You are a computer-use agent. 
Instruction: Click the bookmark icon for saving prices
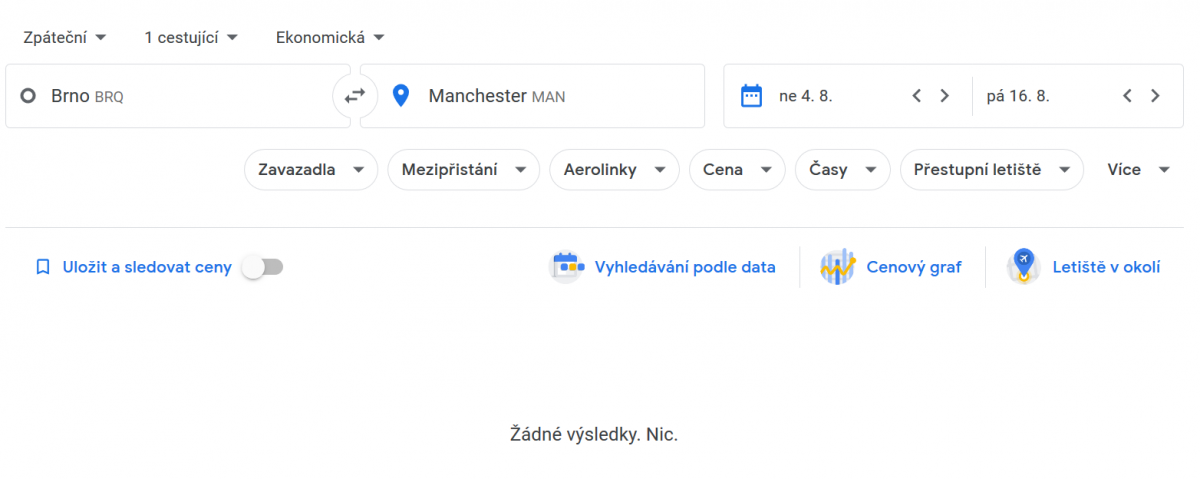click(x=42, y=267)
